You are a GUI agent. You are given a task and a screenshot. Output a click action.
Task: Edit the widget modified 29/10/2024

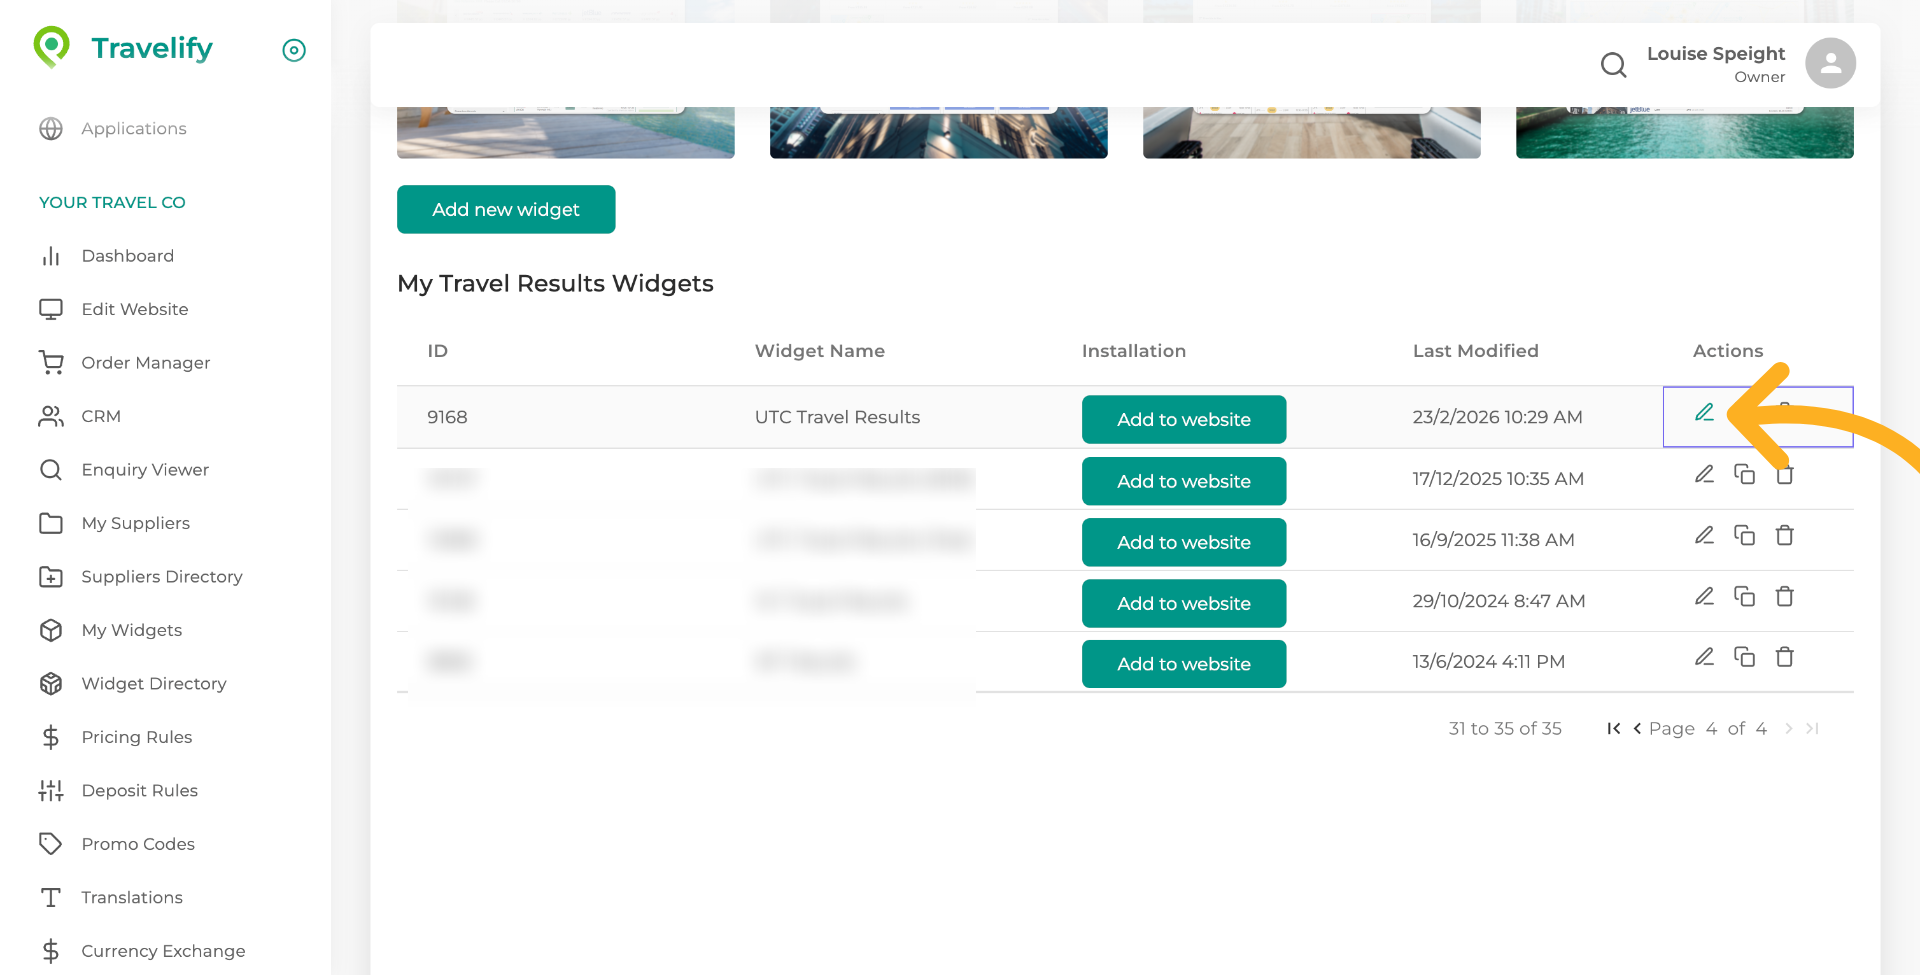(x=1704, y=597)
